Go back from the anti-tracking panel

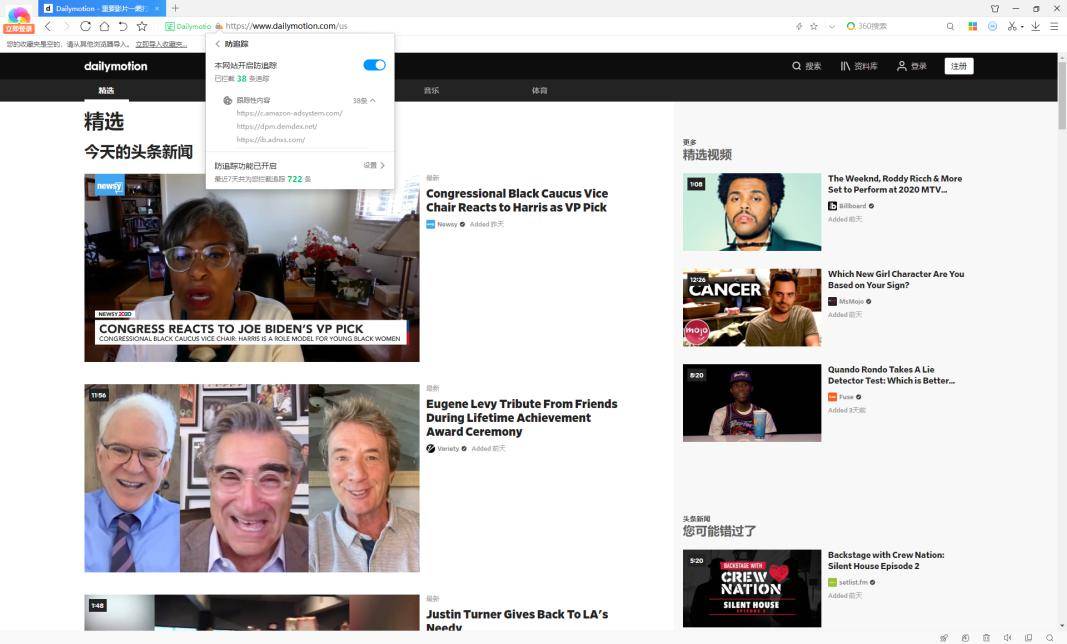tap(218, 44)
